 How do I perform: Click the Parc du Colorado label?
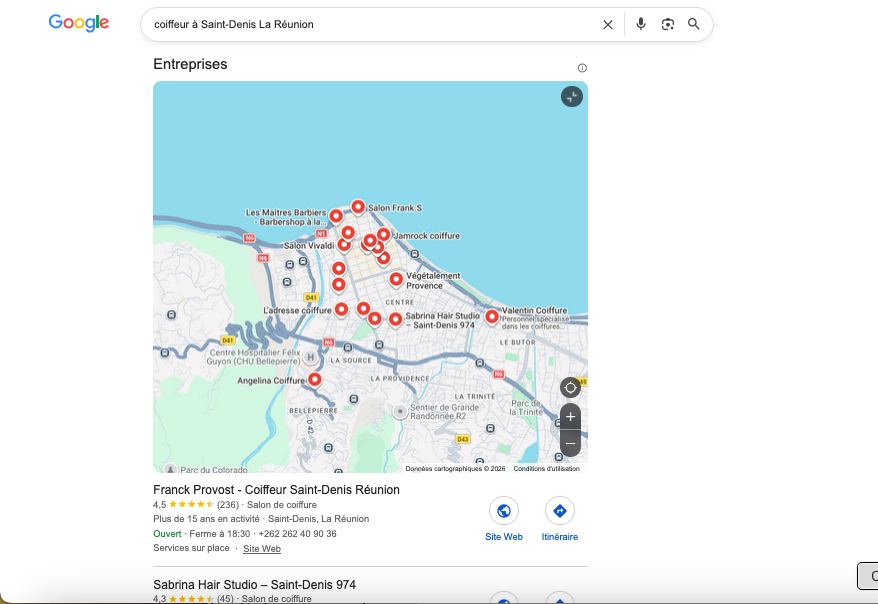(213, 470)
